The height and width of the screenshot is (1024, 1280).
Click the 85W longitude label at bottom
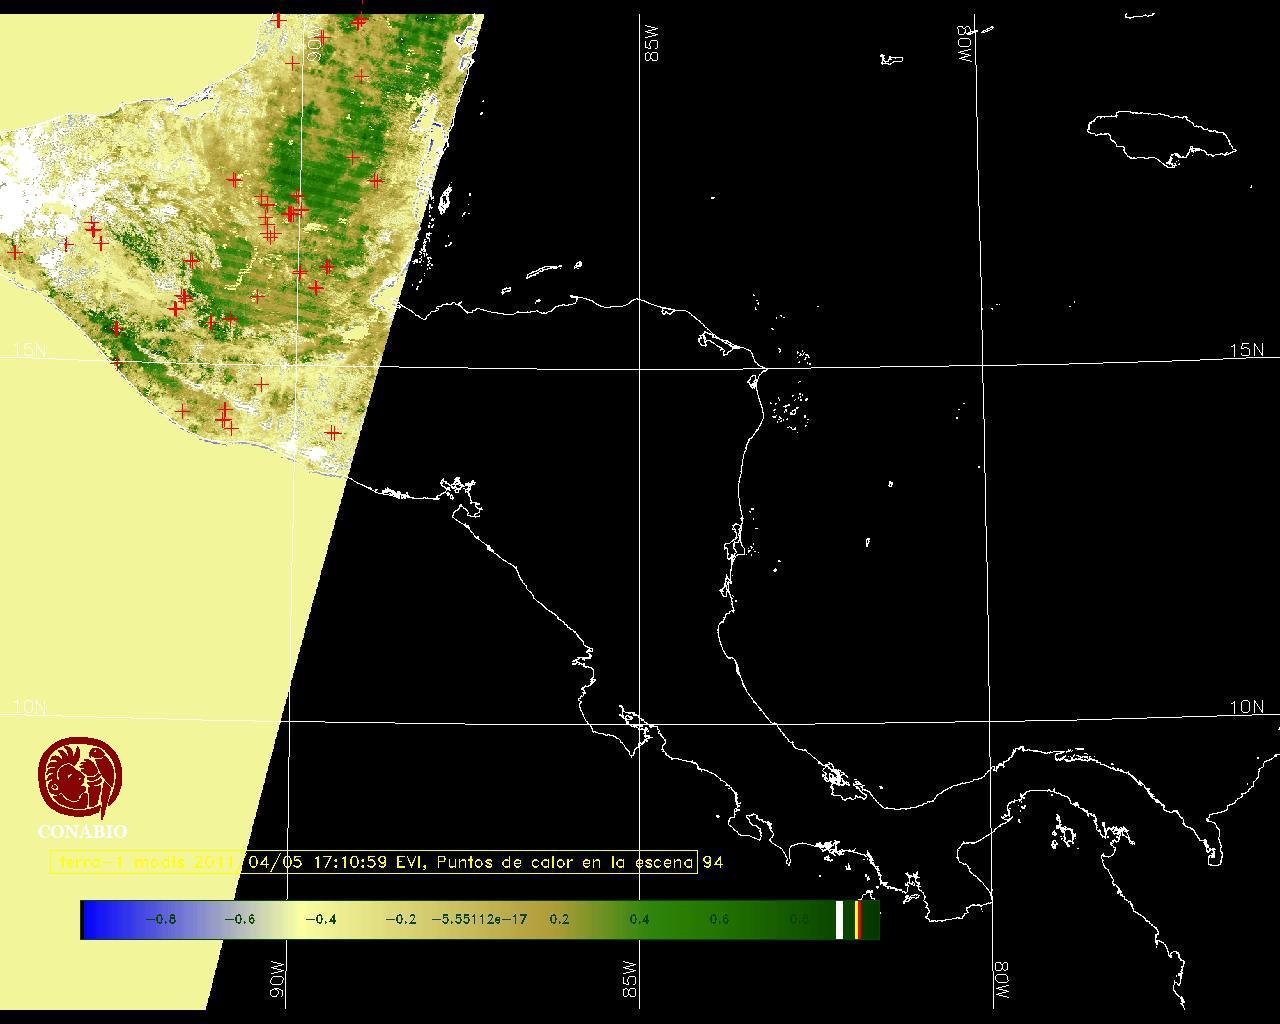630,980
